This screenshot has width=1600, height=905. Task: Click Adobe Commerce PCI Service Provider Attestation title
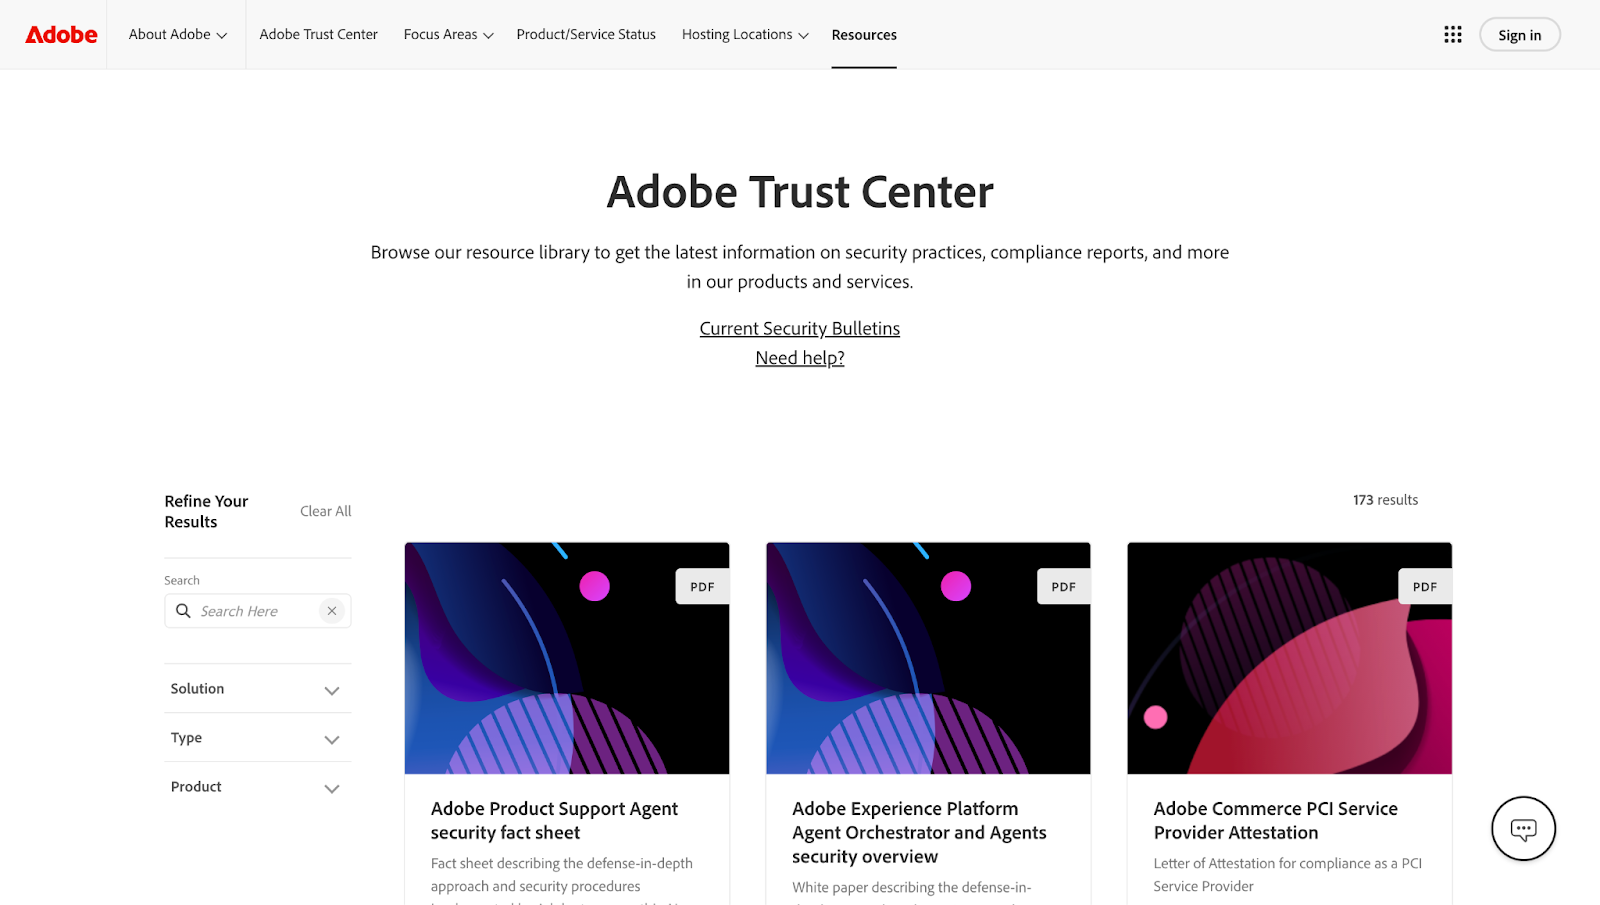pyautogui.click(x=1276, y=821)
